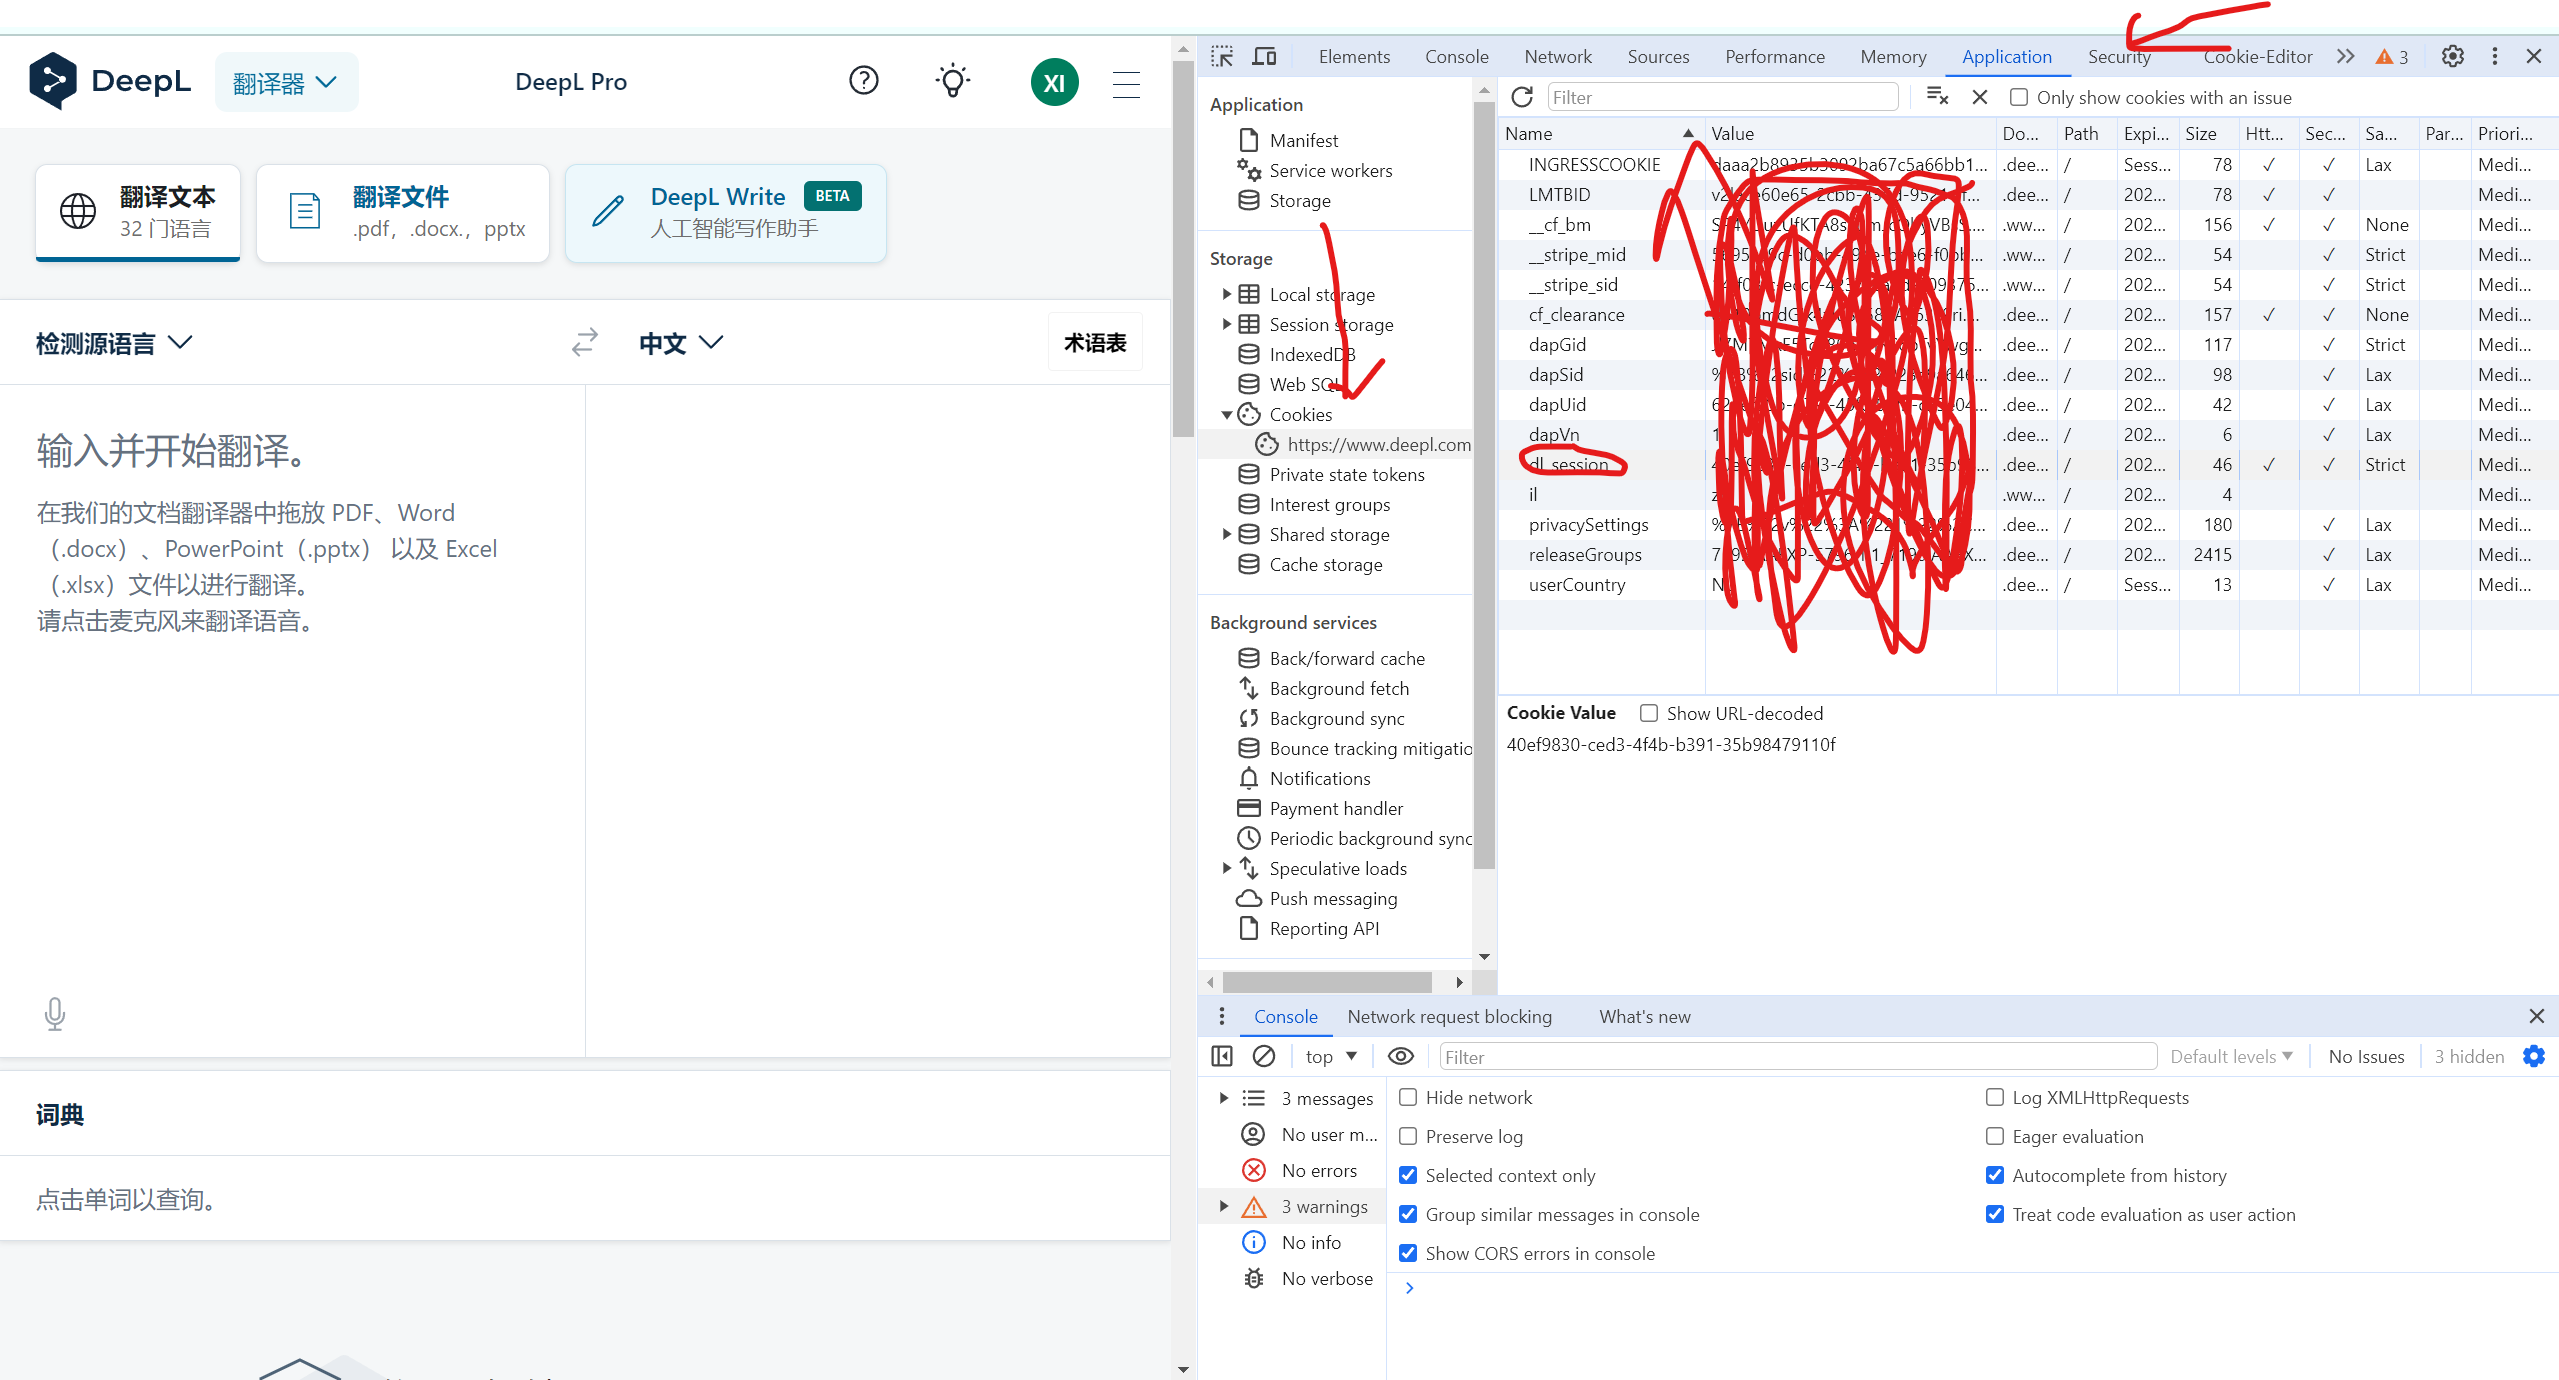2559x1380 pixels.
Task: Click the 'No Issues' link in console toolbar
Action: [2366, 1056]
